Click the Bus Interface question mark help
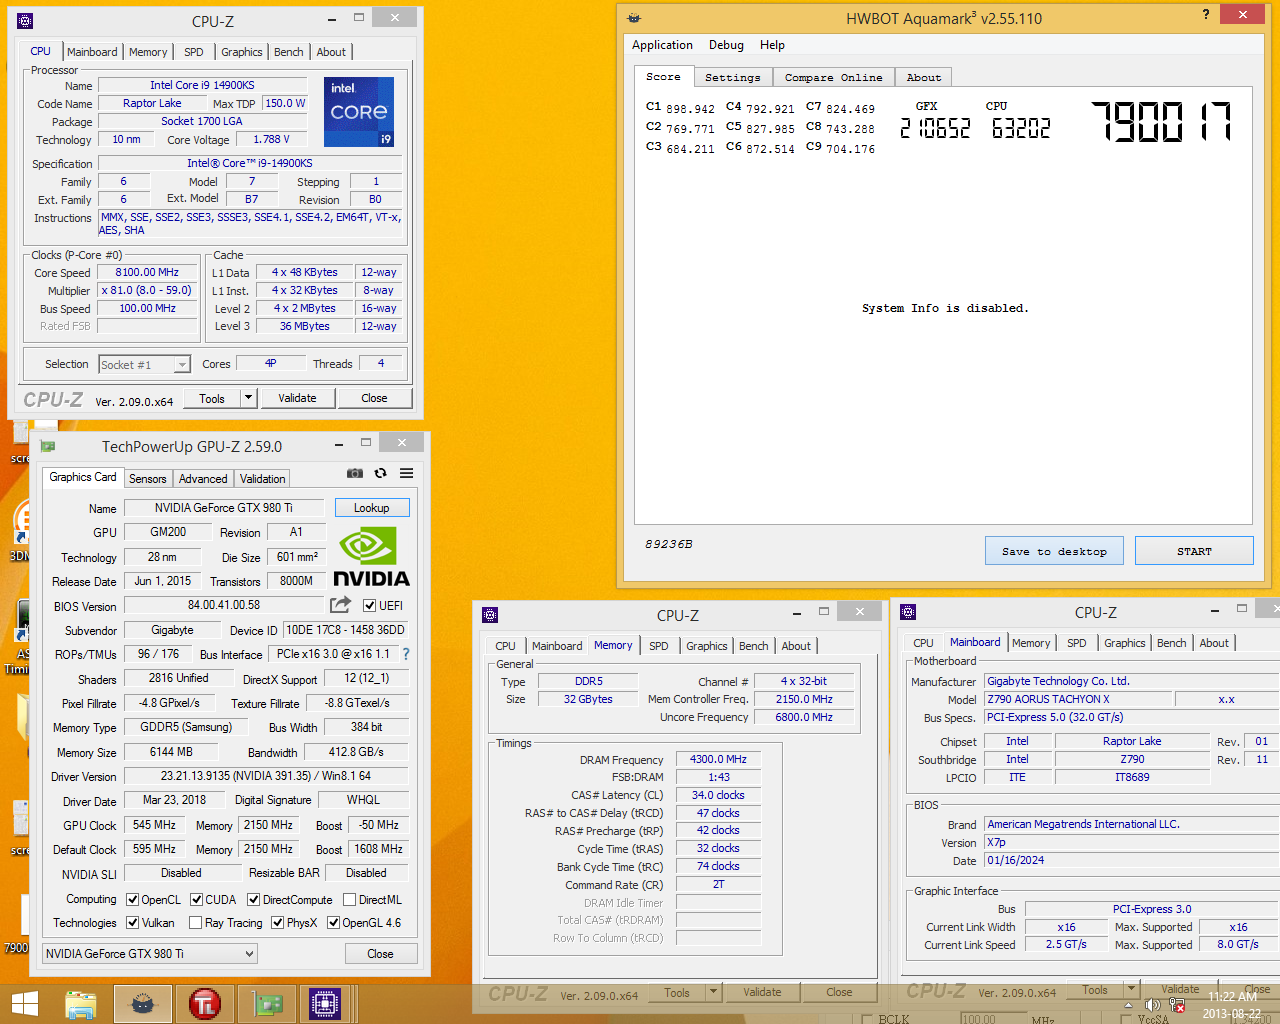 pos(406,654)
